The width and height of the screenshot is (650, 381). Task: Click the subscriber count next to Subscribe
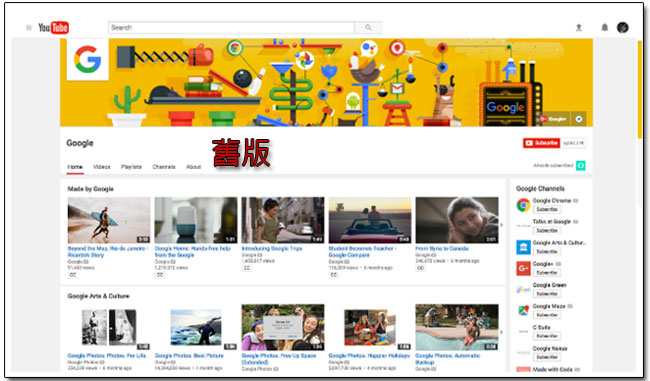pos(574,143)
